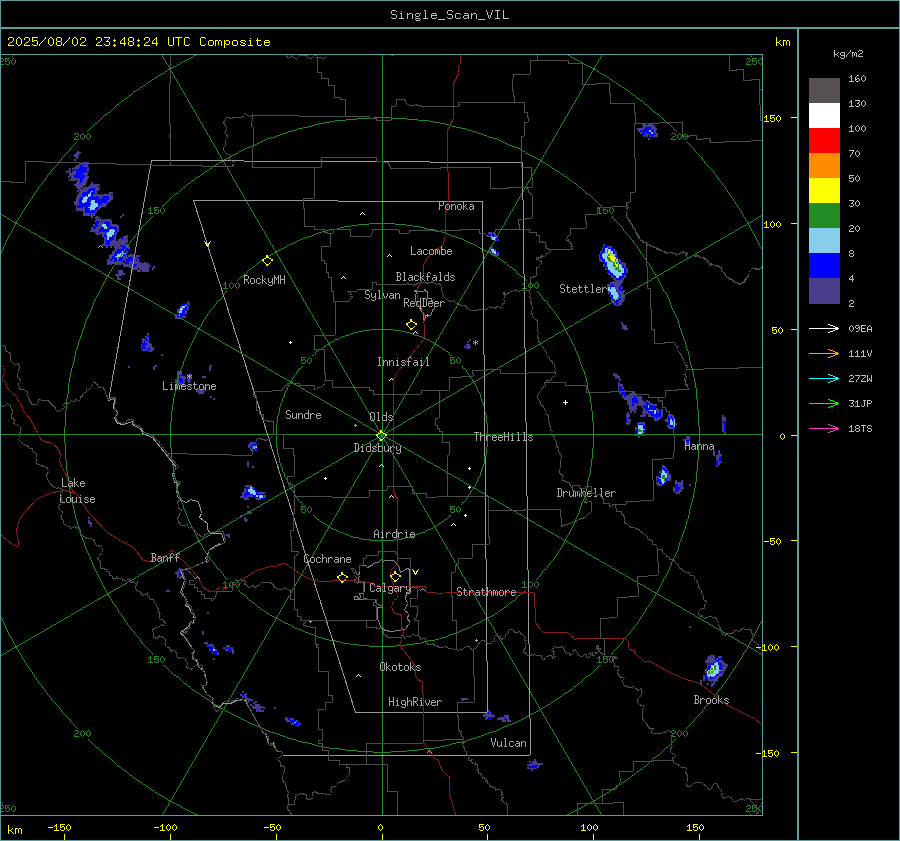The image size is (900, 841).
Task: Click the Vulcan town label
Action: click(x=509, y=743)
